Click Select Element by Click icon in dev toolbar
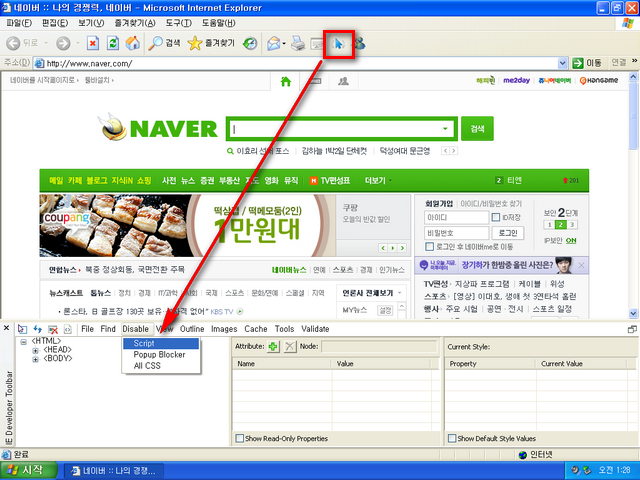 22,329
